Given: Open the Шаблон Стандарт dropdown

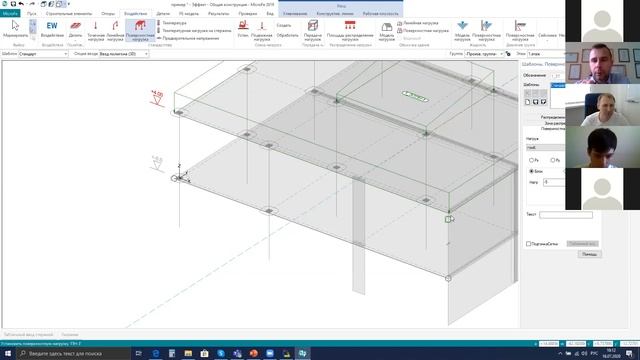Looking at the screenshot, I should click(43, 54).
